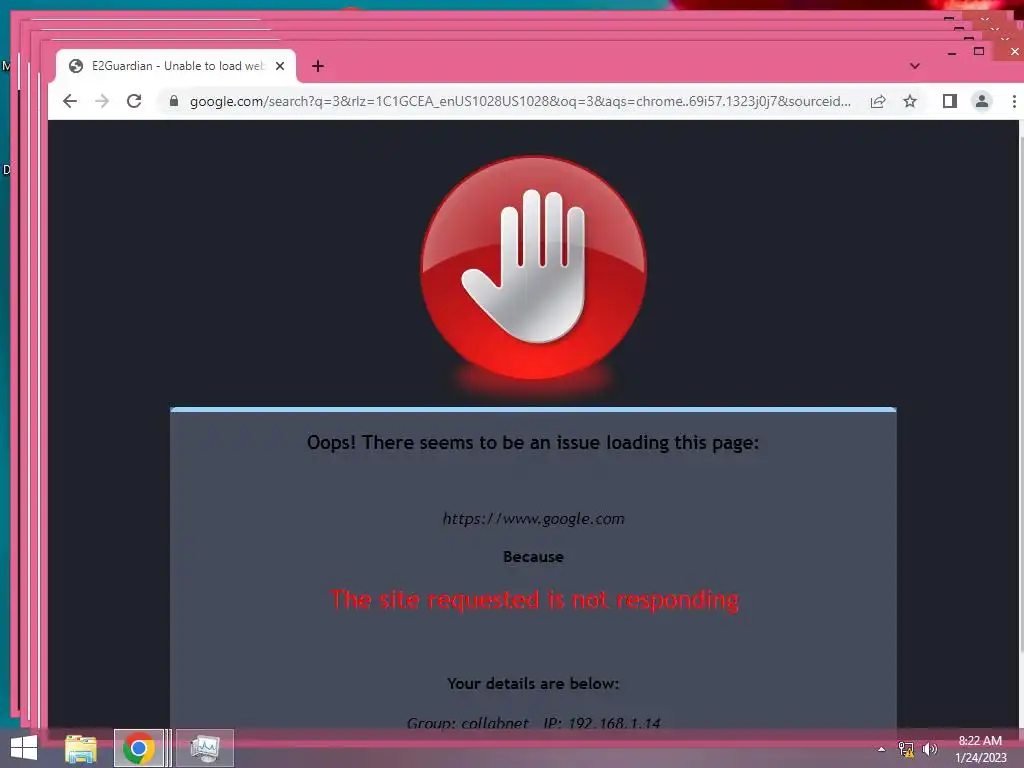This screenshot has width=1024, height=768.
Task: Show hidden system tray icons
Action: point(881,749)
